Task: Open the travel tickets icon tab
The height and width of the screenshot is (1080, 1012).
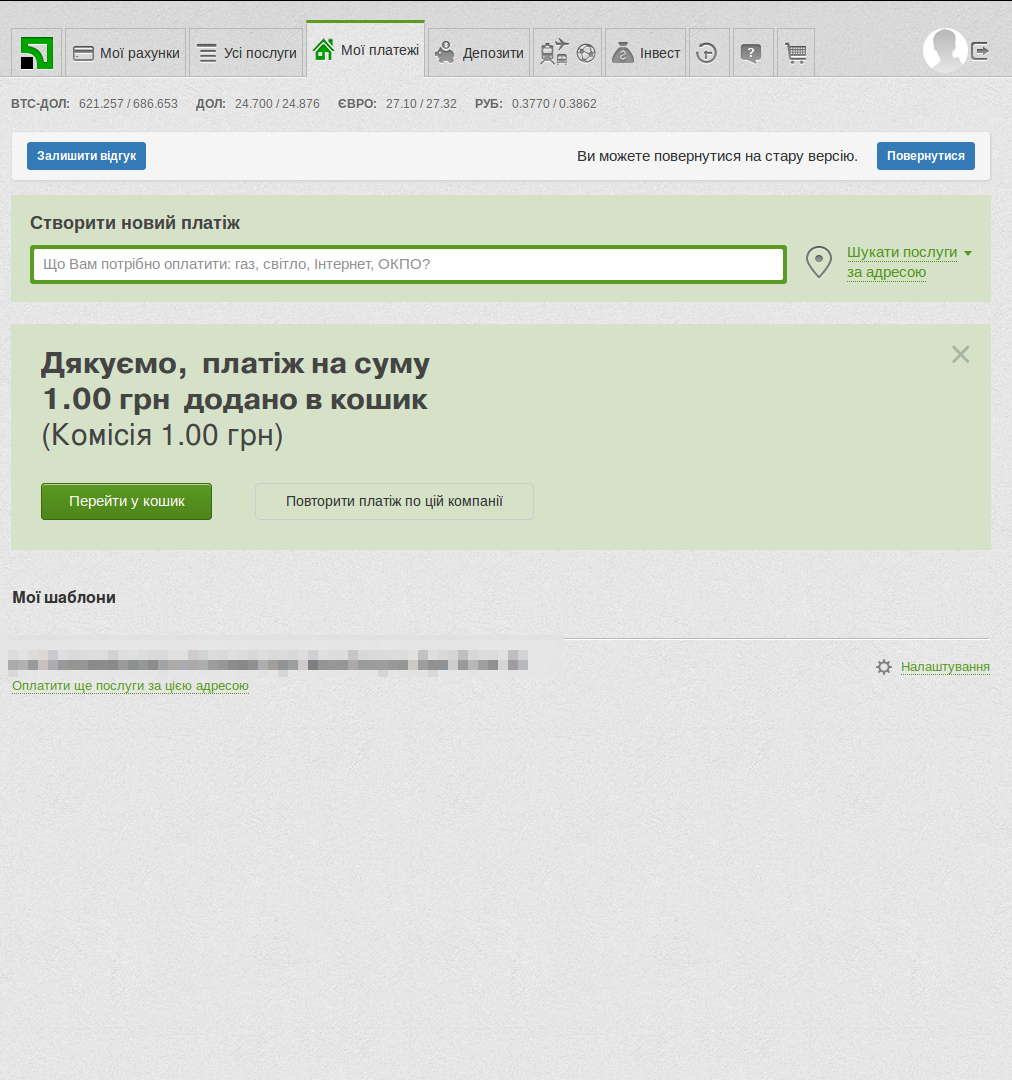Action: coord(567,53)
